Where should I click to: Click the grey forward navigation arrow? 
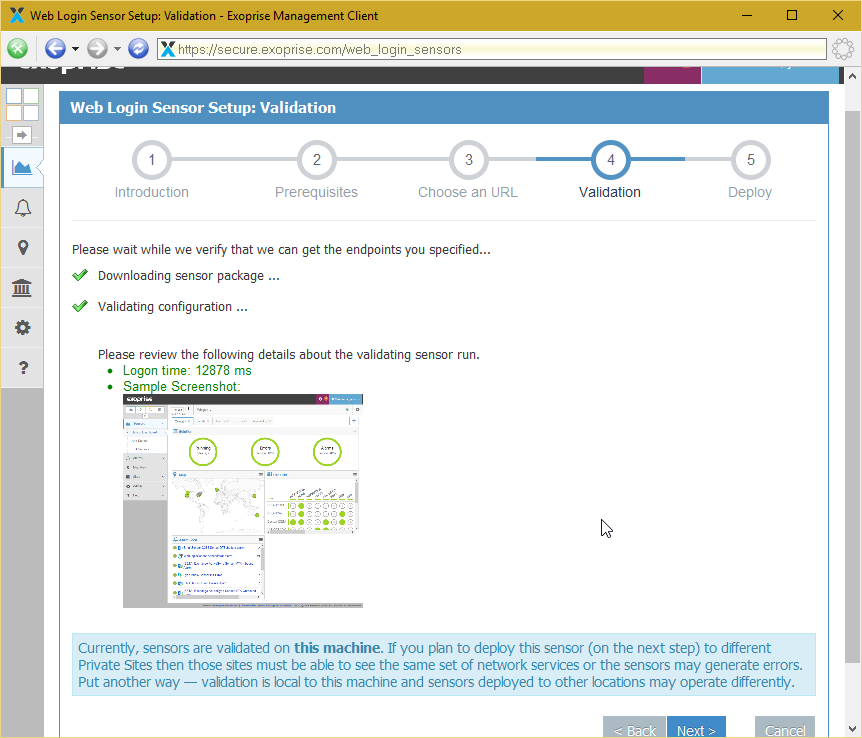(97, 49)
